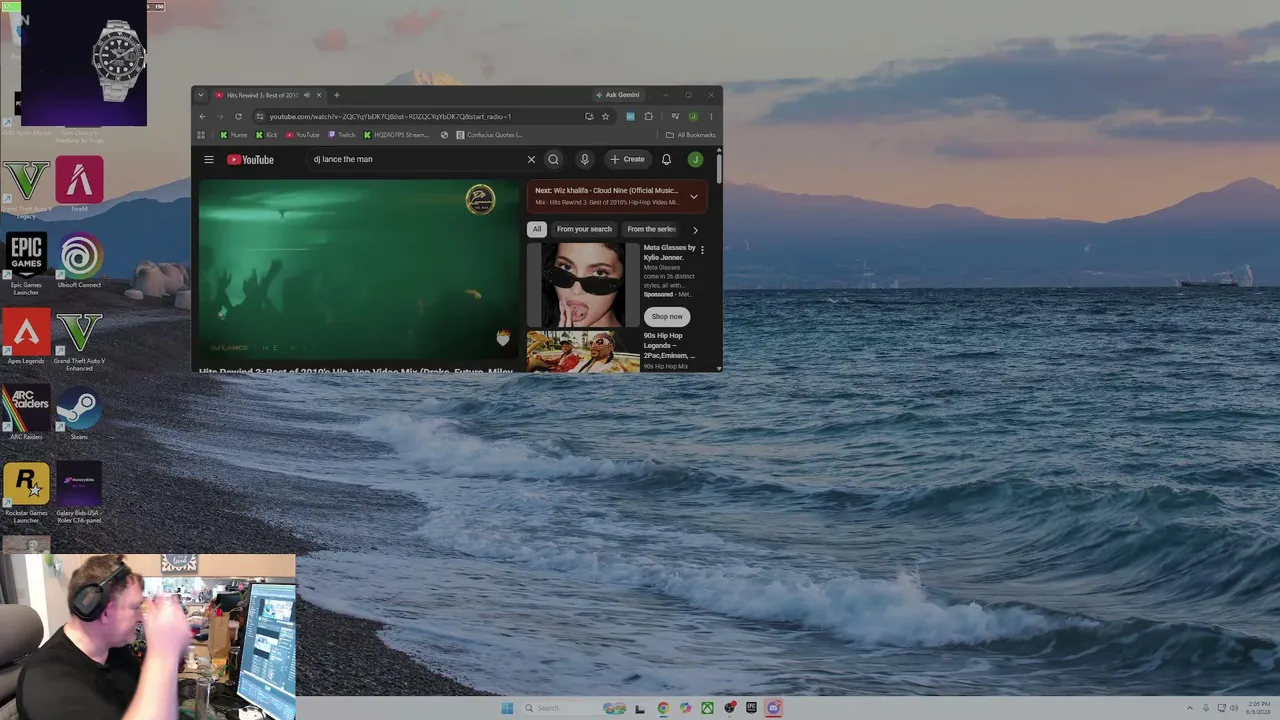Viewport: 1280px width, 720px height.
Task: Reload the page in Chrome
Action: click(238, 116)
